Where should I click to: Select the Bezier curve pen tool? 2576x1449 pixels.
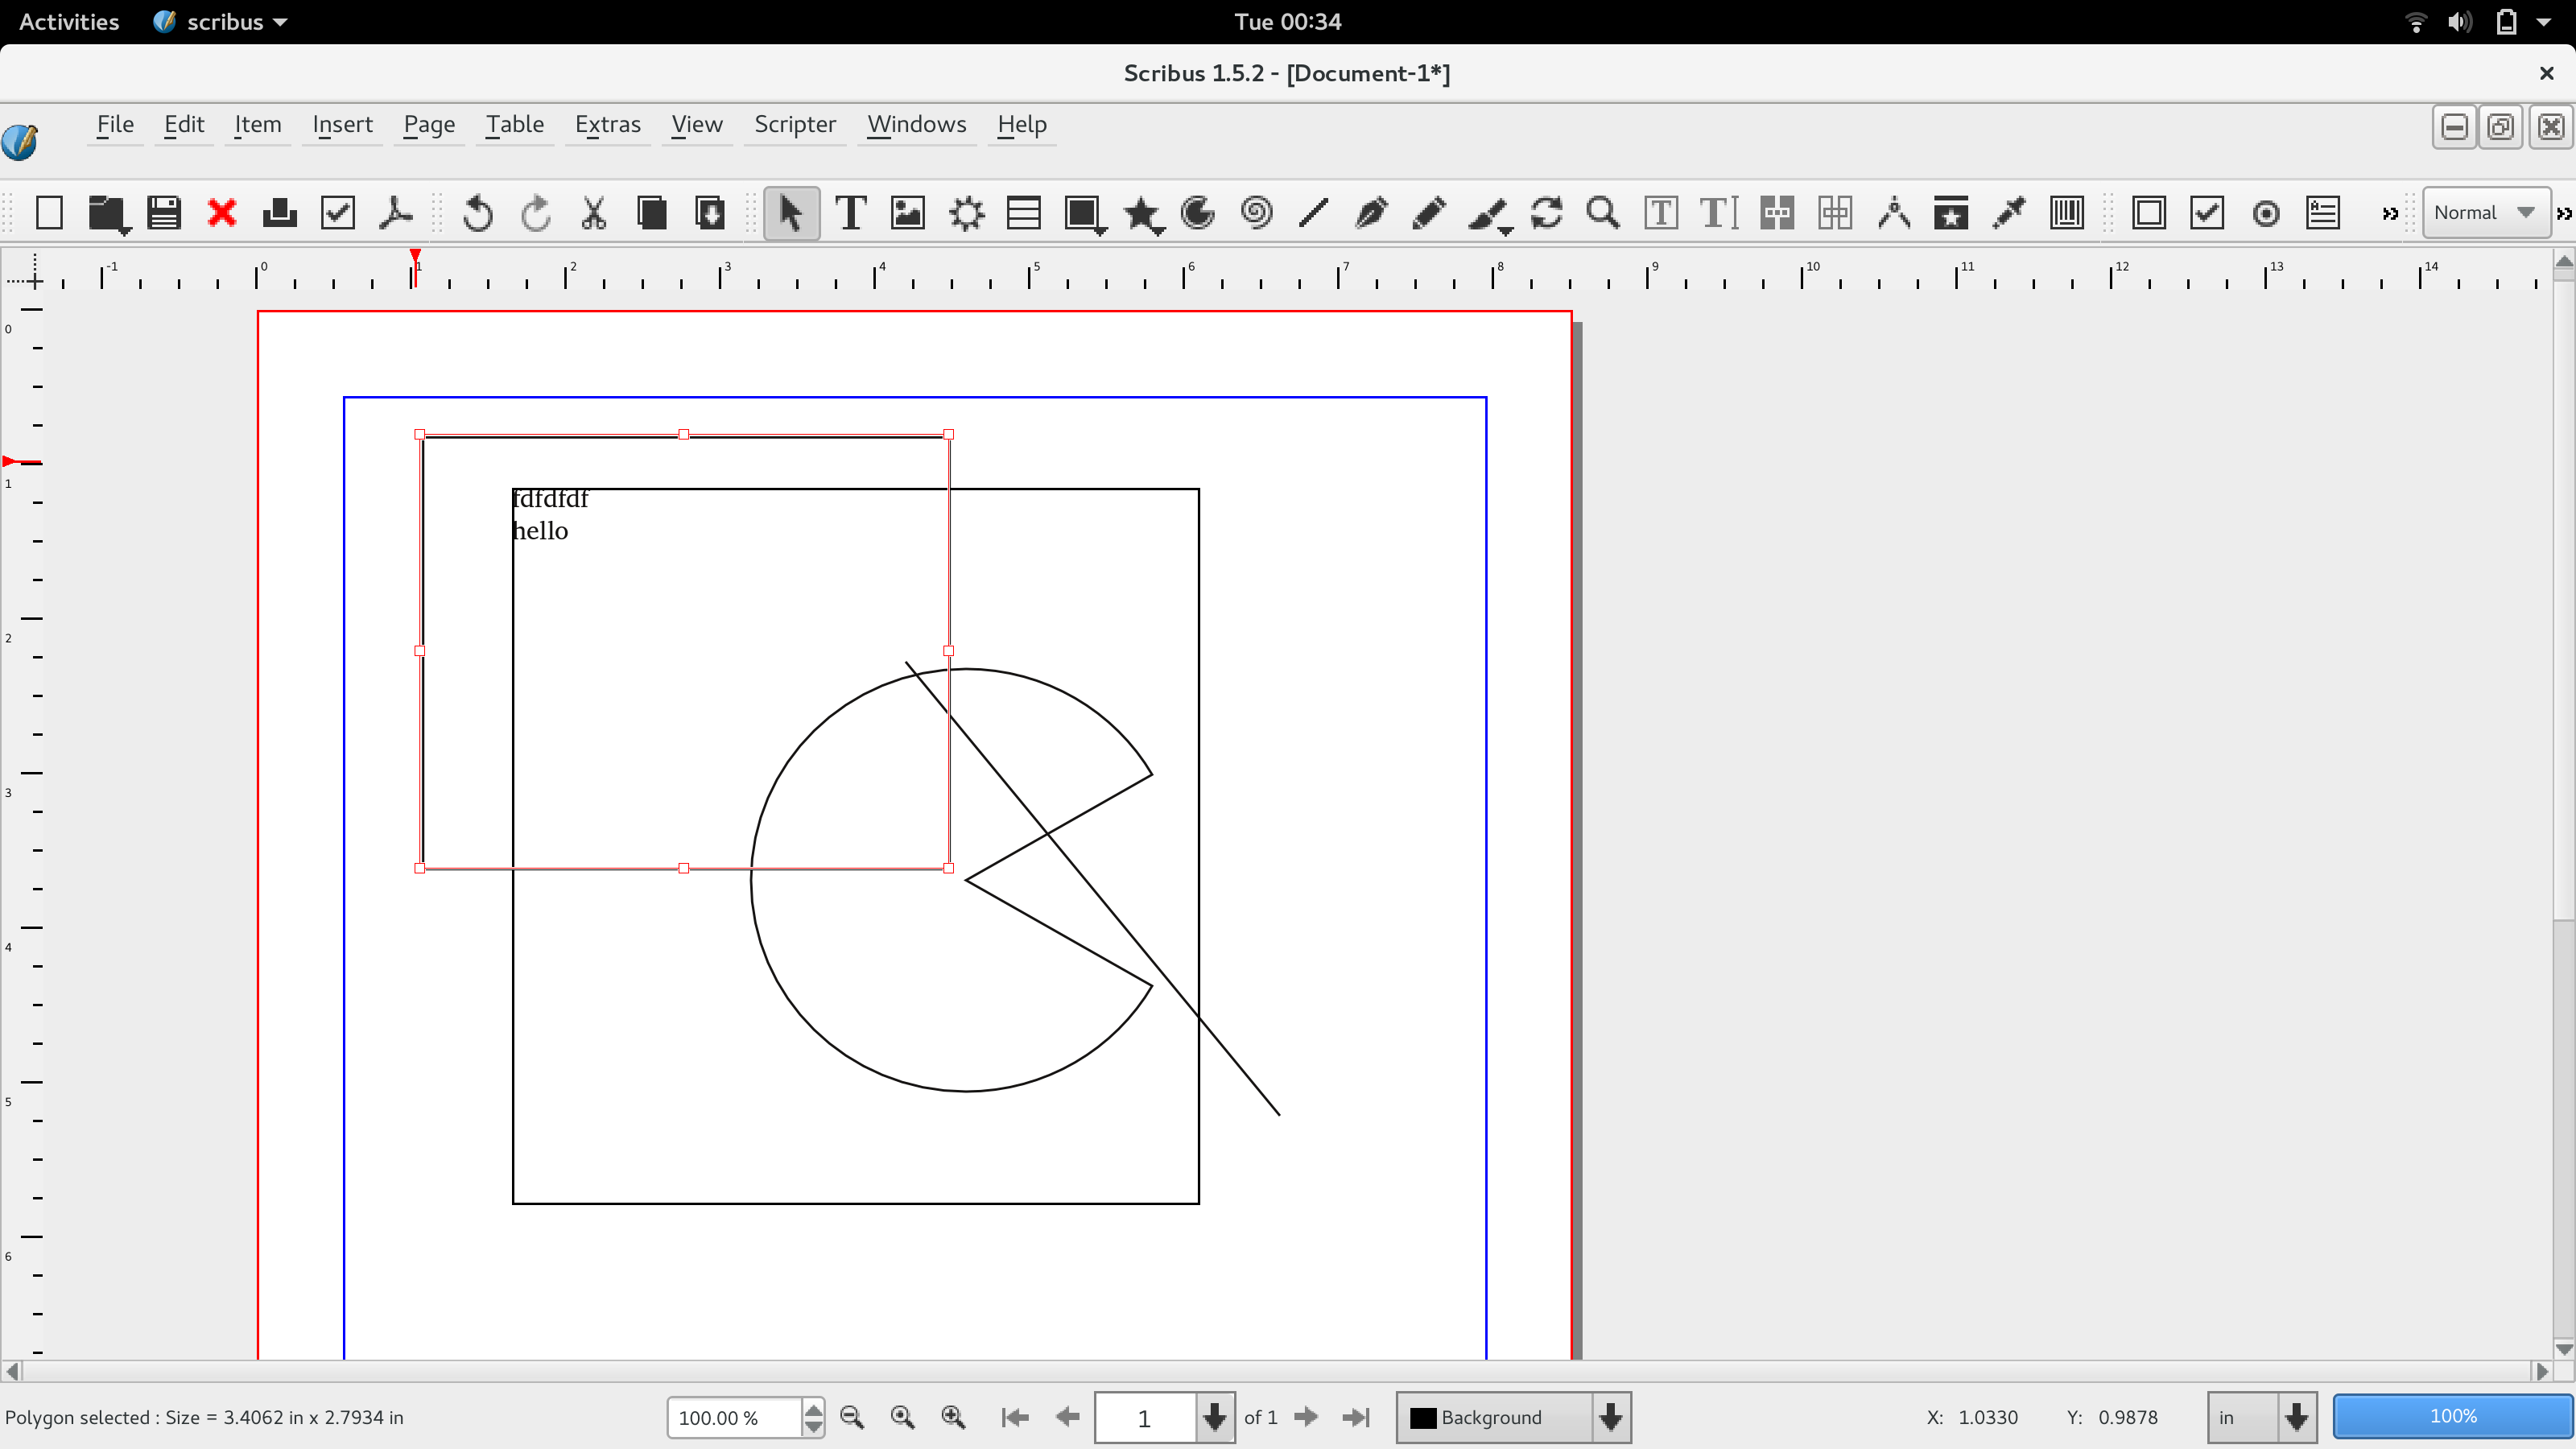1371,213
